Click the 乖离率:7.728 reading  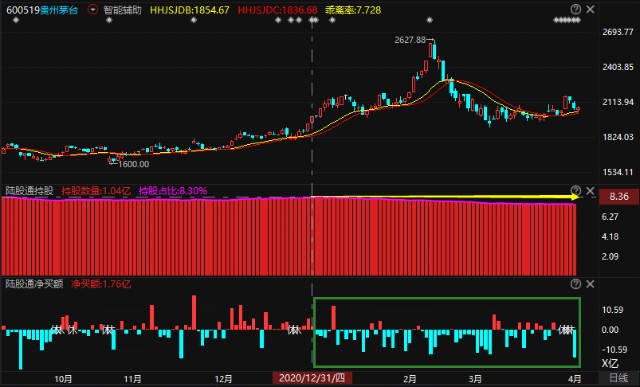pyautogui.click(x=353, y=10)
